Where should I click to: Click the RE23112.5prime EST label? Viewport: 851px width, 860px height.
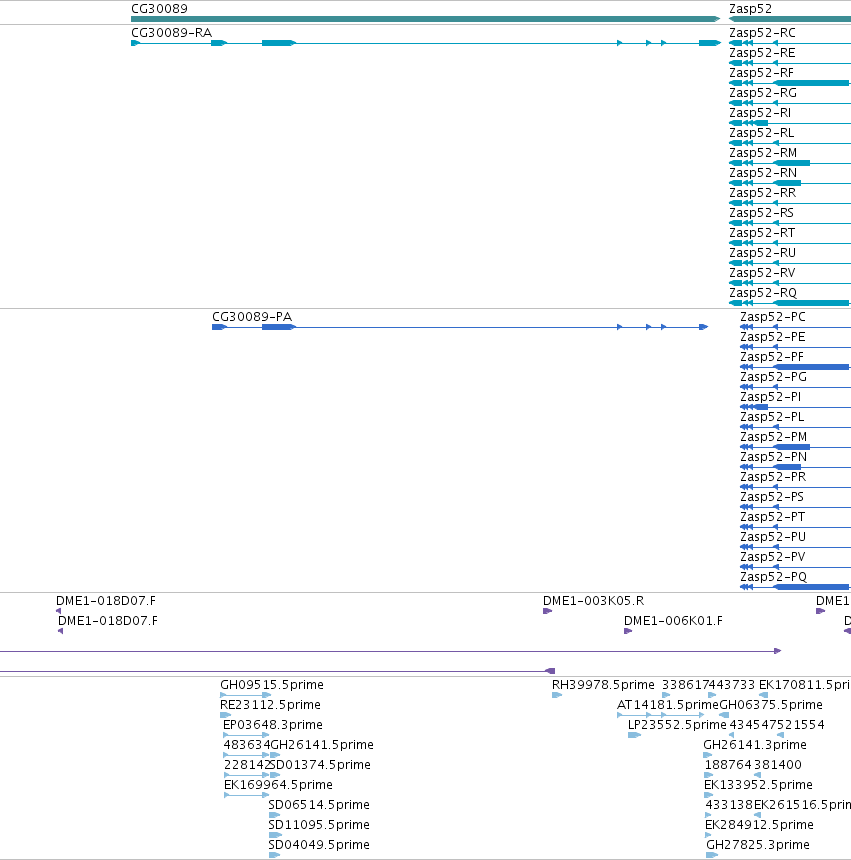coord(270,705)
